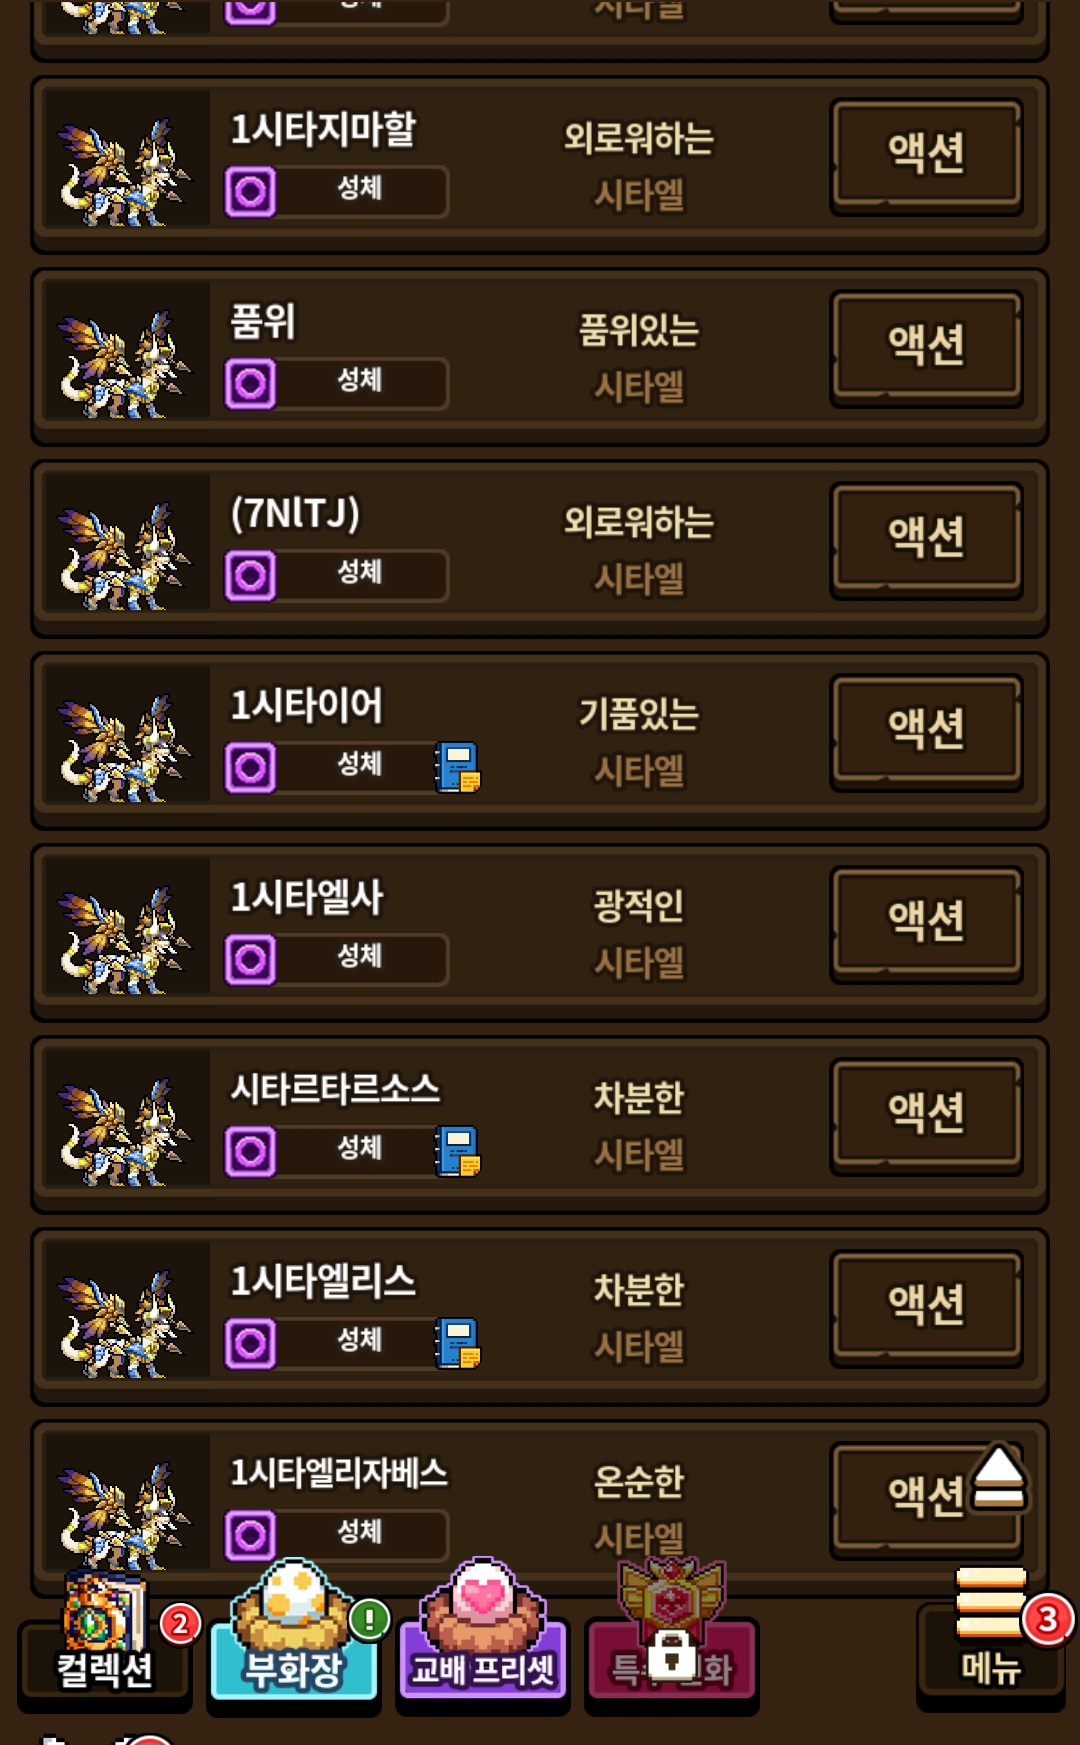Click the 액션 button for 1시타지마할
The height and width of the screenshot is (1745, 1080).
click(x=926, y=156)
